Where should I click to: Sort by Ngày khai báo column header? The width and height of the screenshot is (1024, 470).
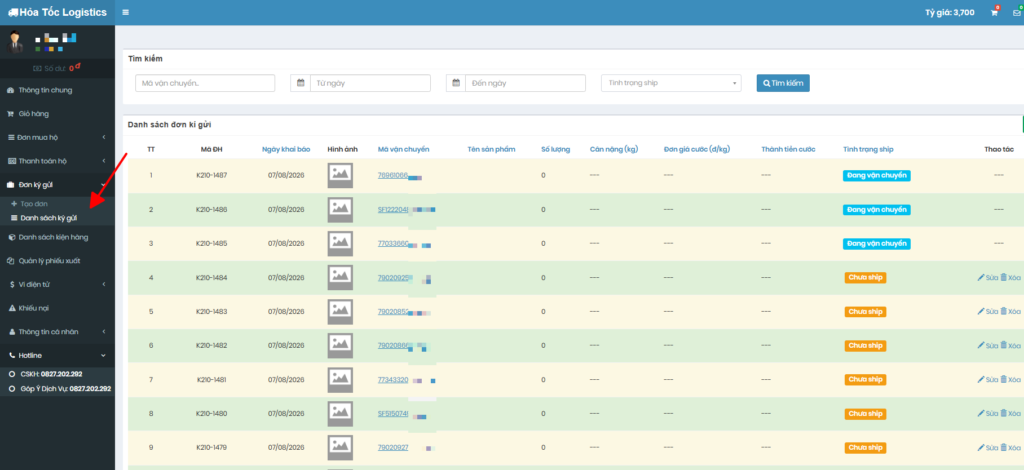point(286,149)
